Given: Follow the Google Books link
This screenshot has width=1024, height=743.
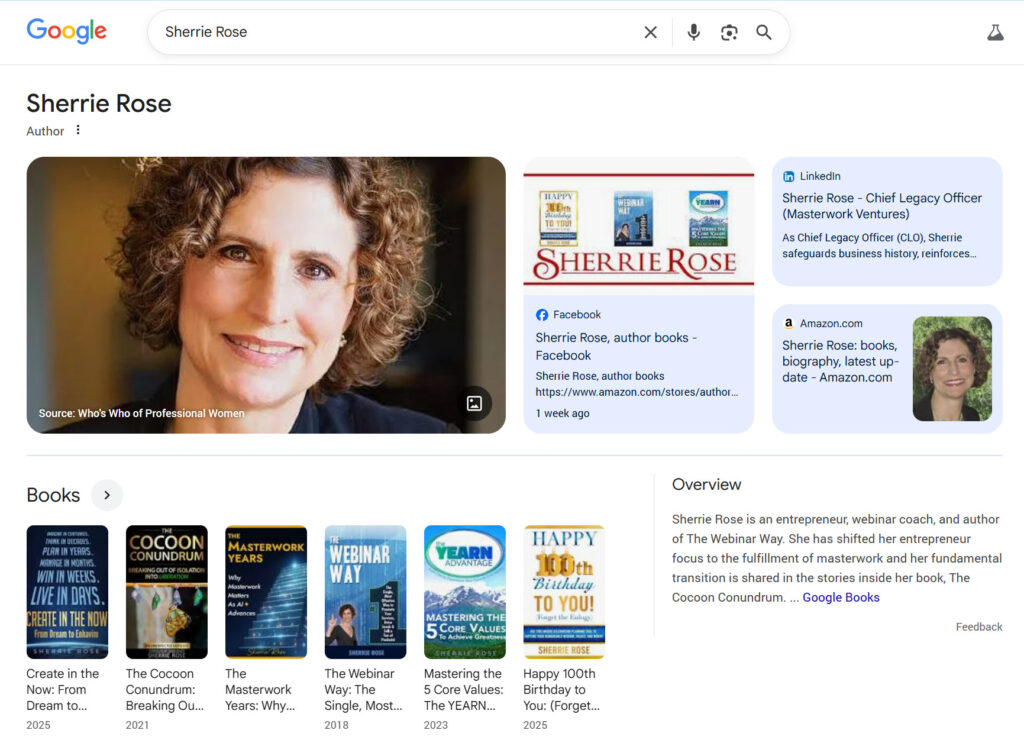Looking at the screenshot, I should [x=840, y=597].
